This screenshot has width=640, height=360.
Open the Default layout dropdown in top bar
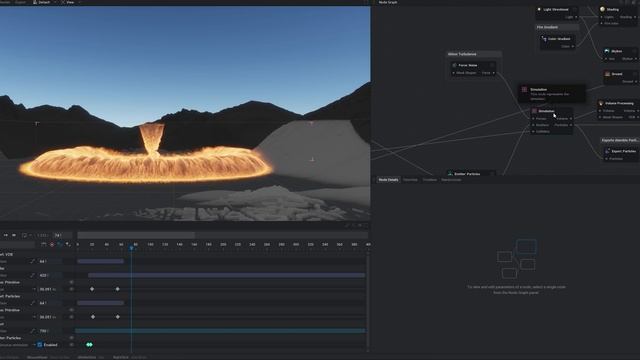[x=44, y=2]
